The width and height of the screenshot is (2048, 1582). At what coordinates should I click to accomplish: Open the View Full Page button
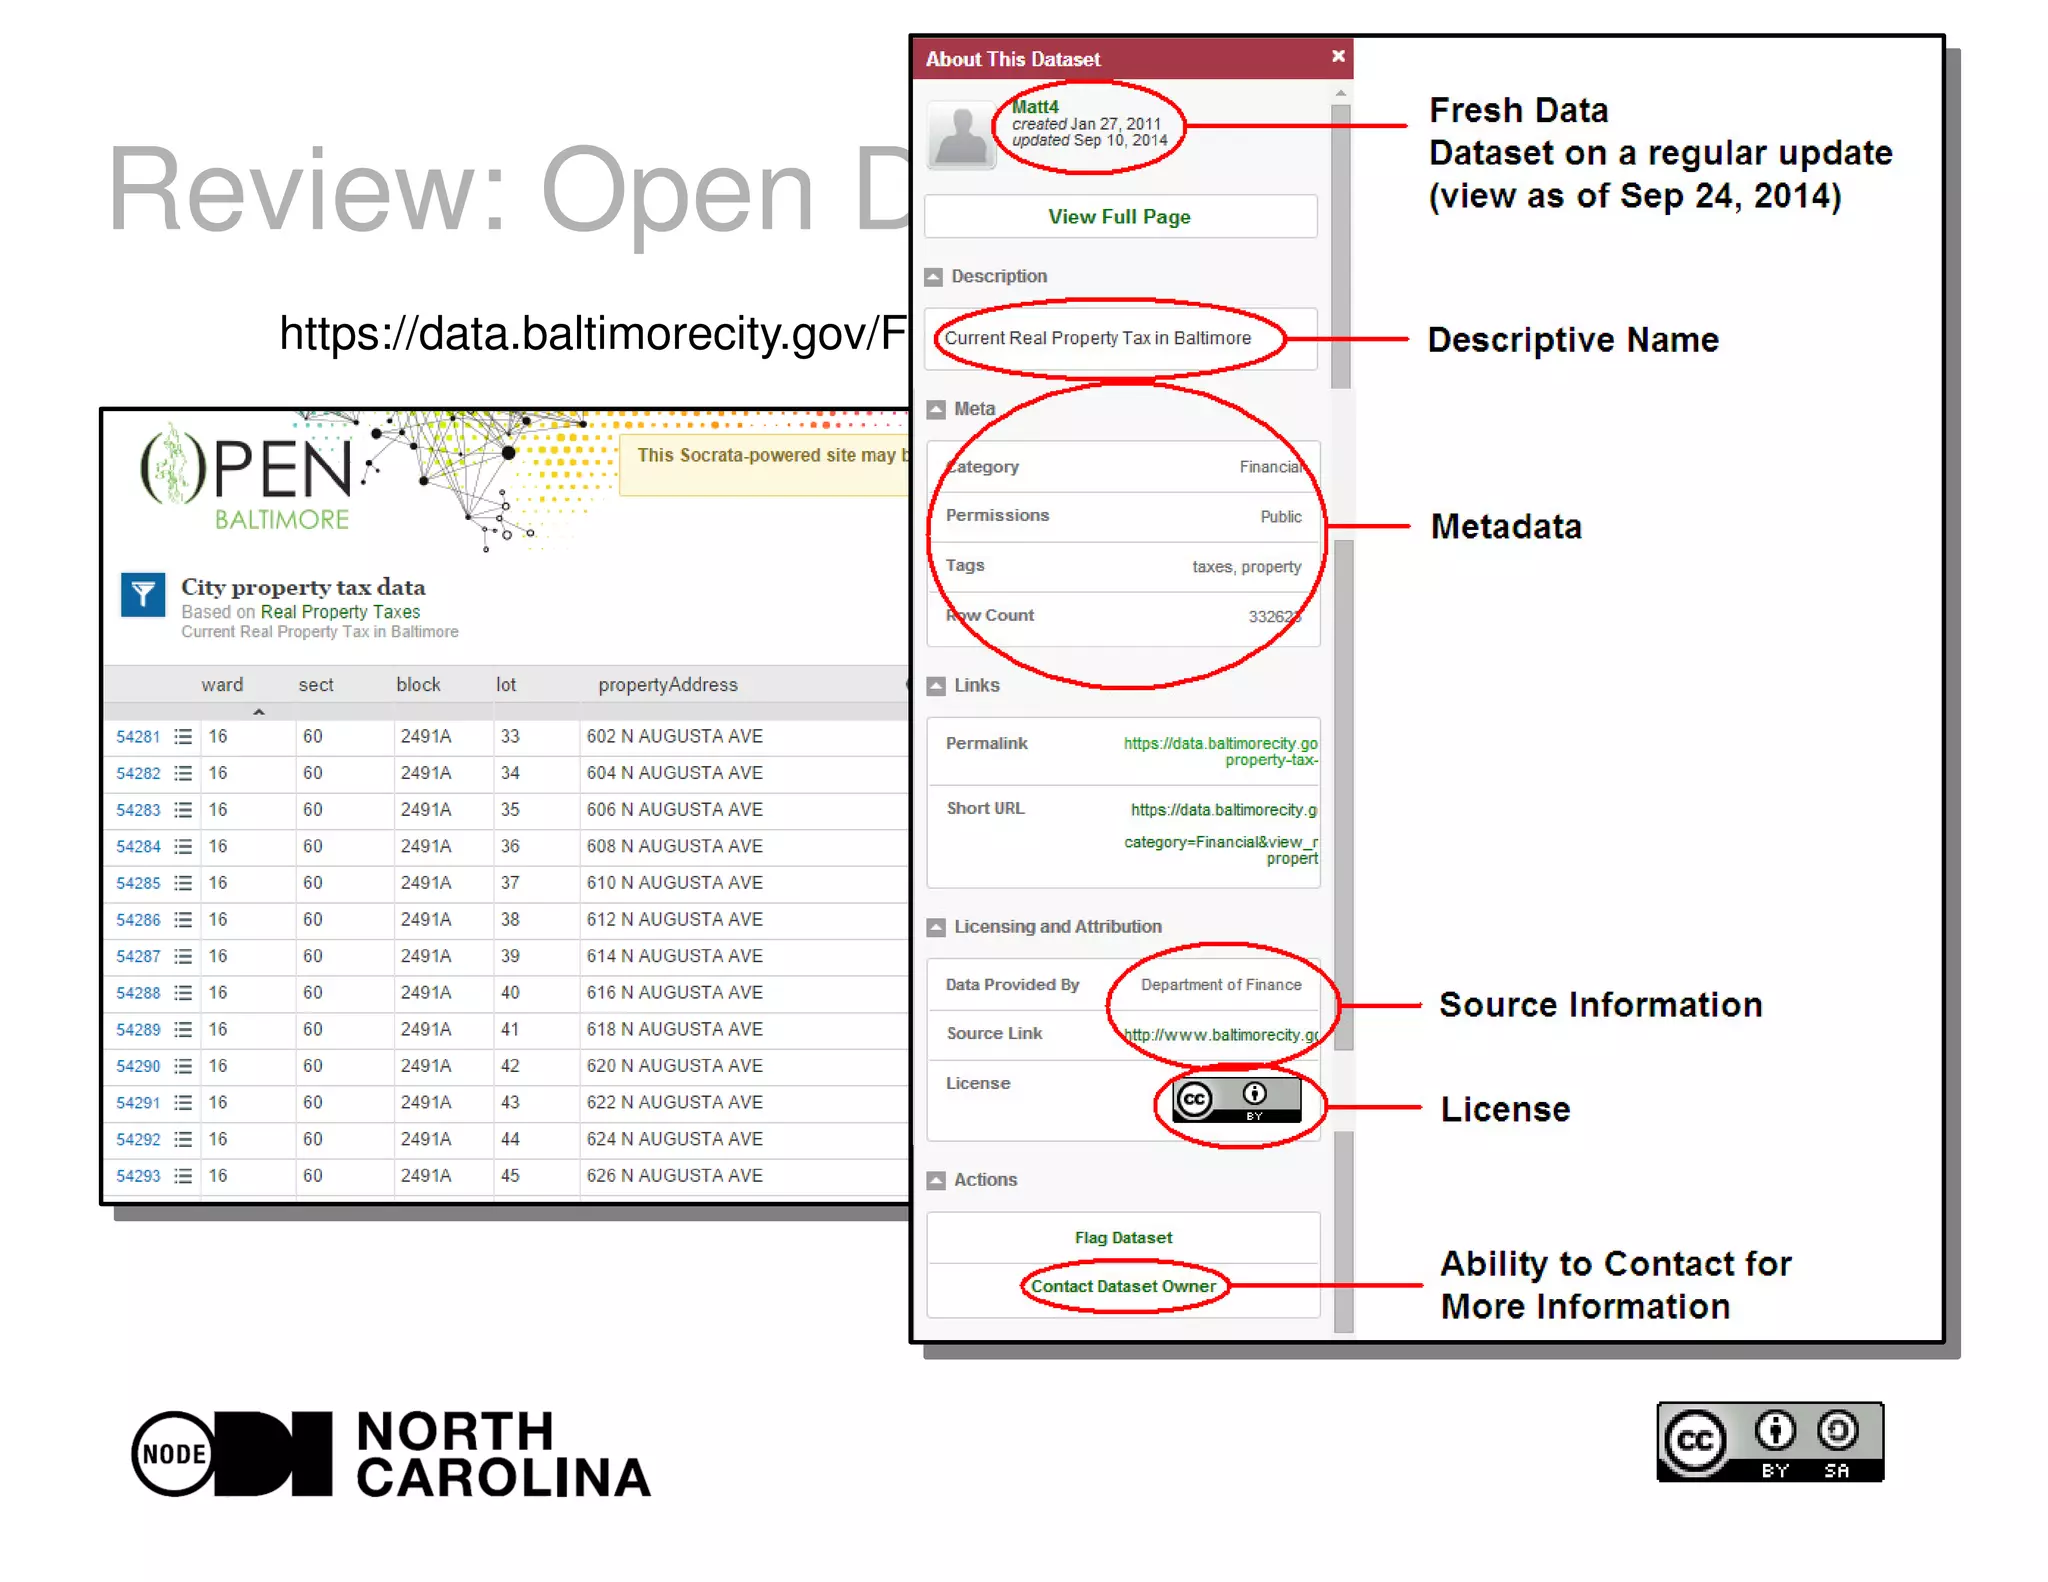(1120, 216)
